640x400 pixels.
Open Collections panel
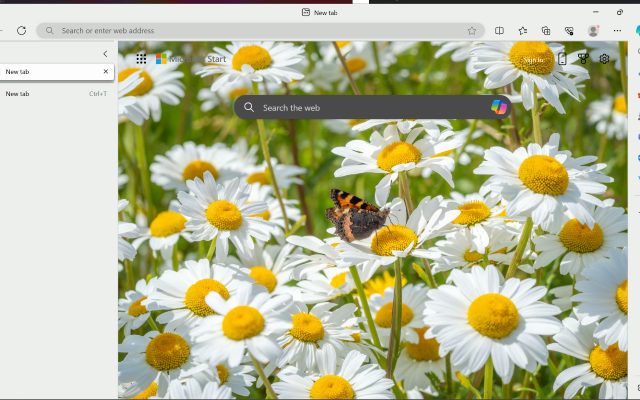(x=546, y=31)
